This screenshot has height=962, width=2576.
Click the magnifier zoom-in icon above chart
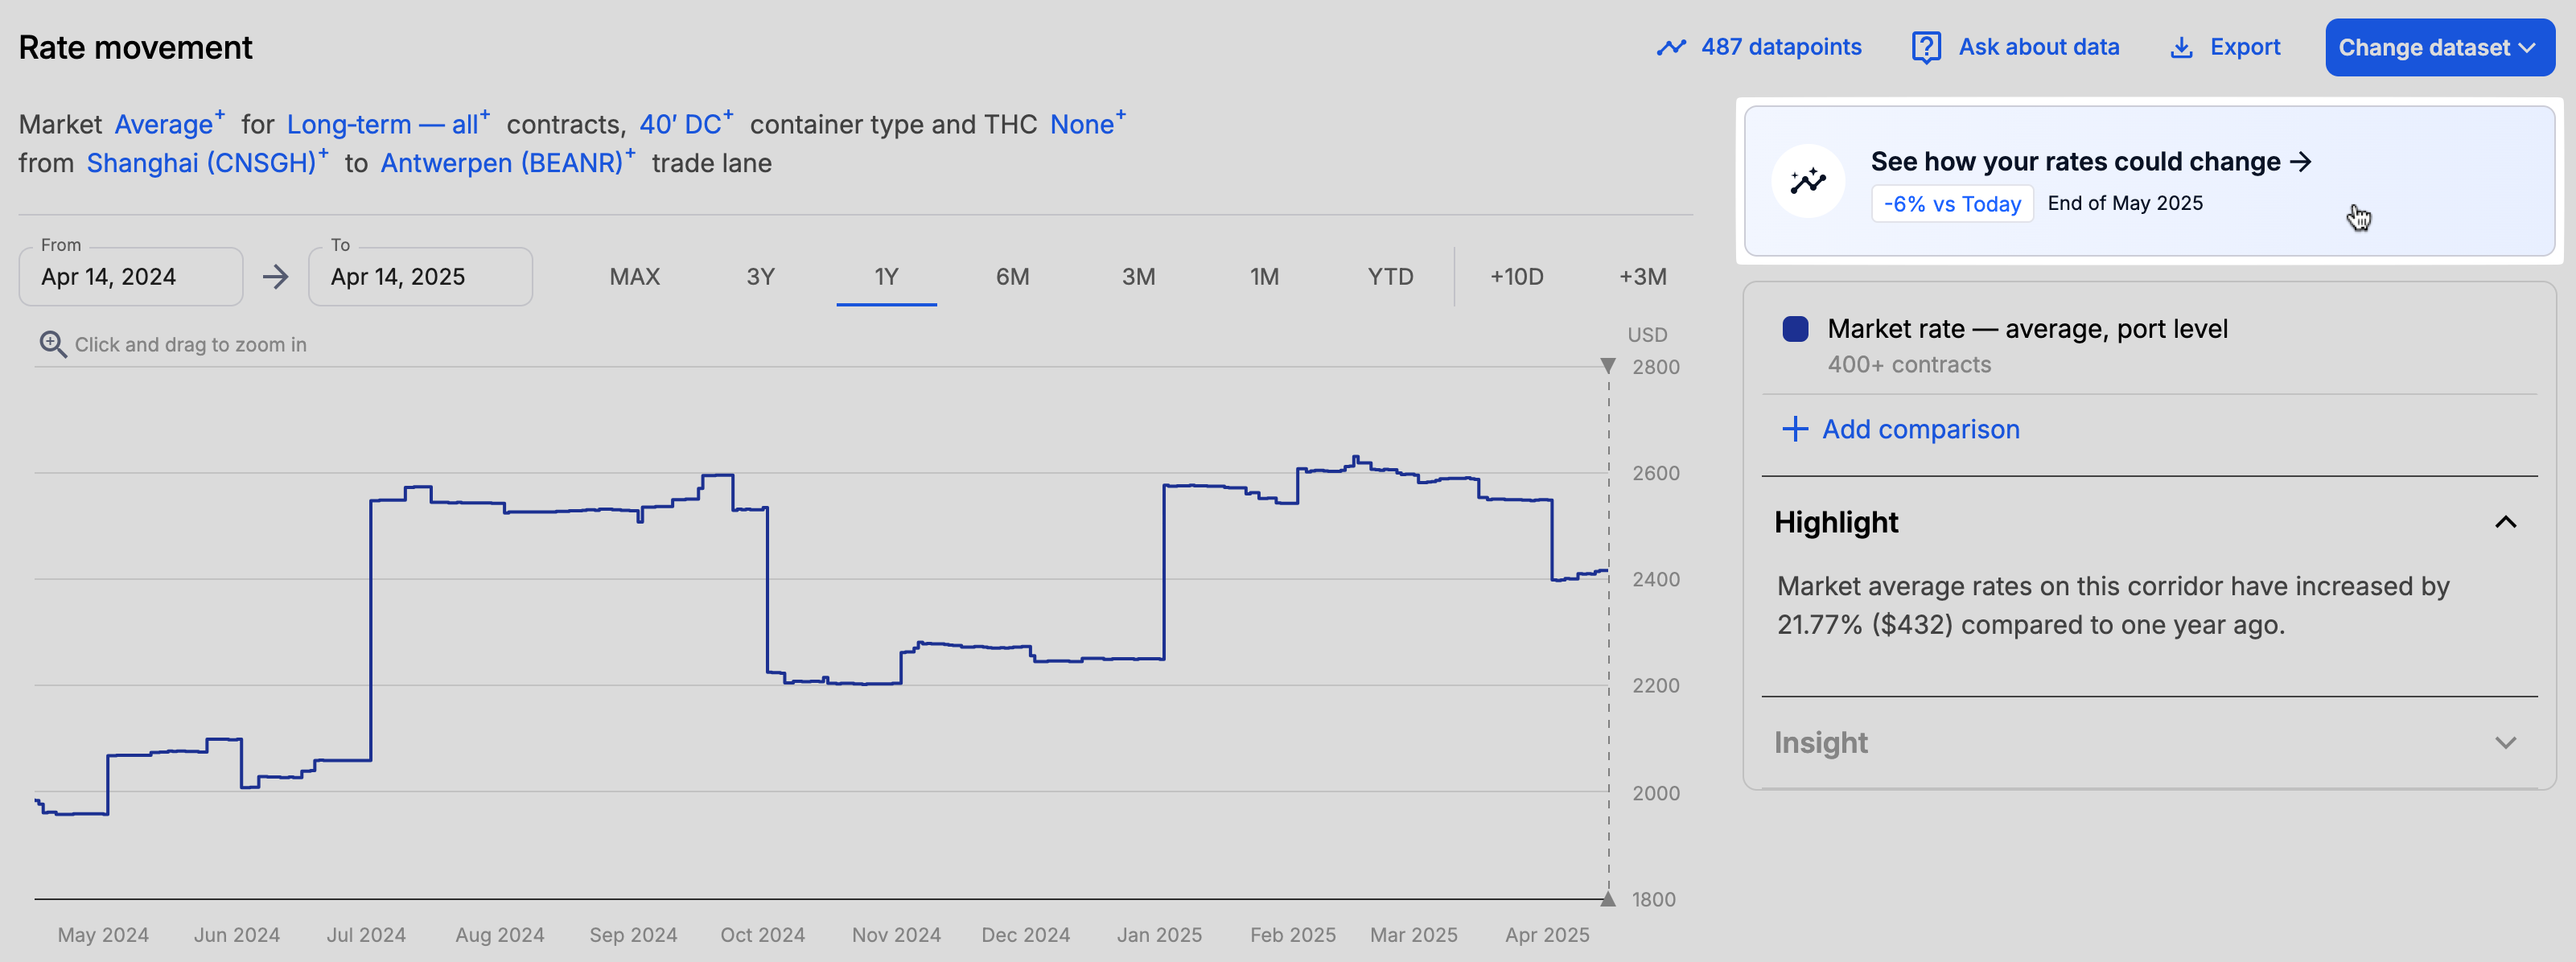(x=53, y=344)
